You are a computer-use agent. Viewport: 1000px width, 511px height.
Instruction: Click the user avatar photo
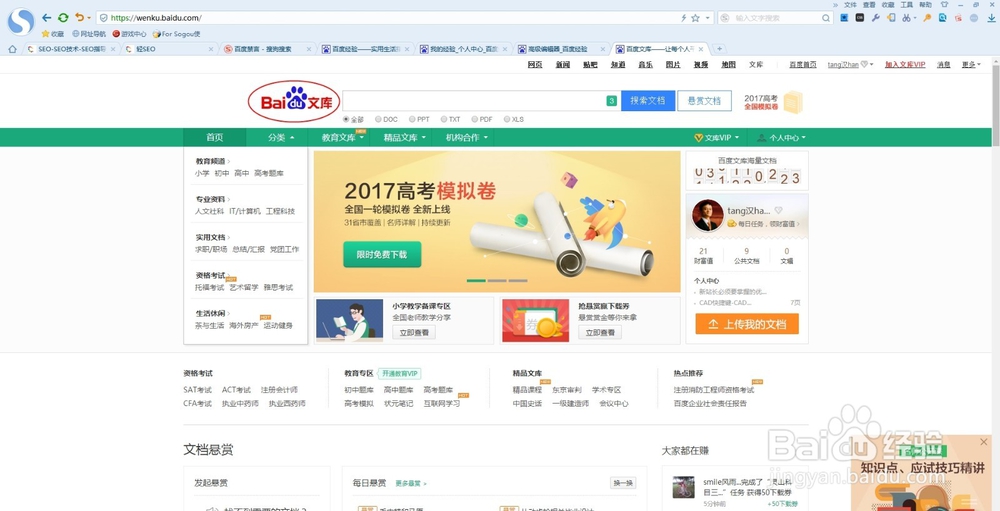(x=708, y=216)
